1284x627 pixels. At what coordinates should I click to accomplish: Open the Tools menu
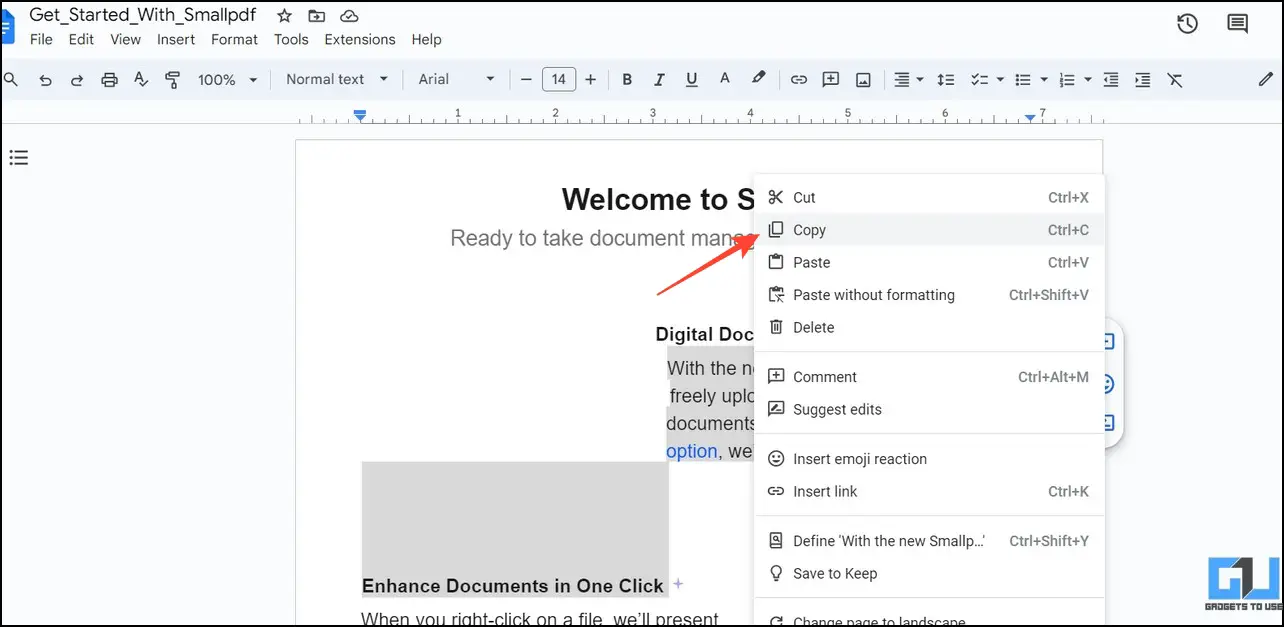pos(291,40)
